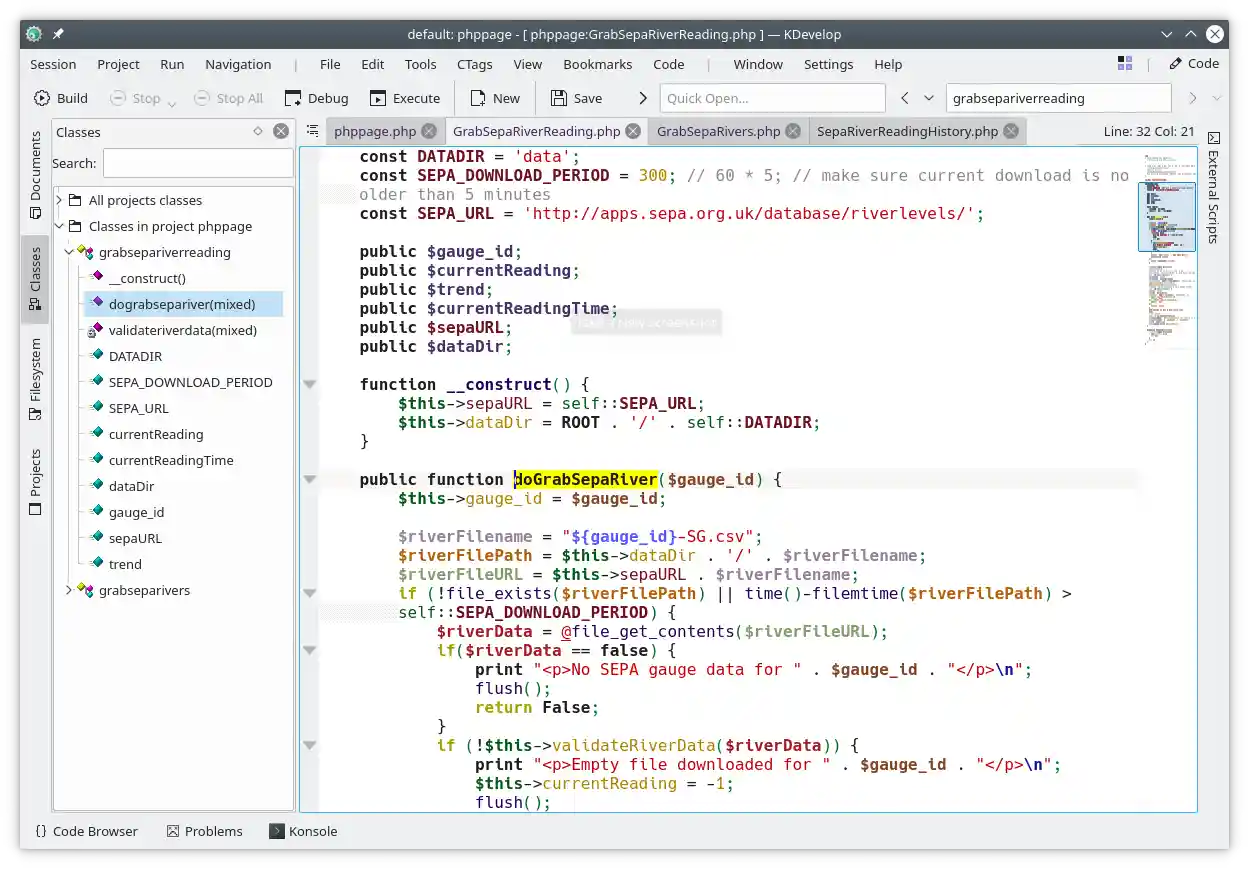Open the Konsole tool view
This screenshot has width=1249, height=869.
click(x=302, y=831)
